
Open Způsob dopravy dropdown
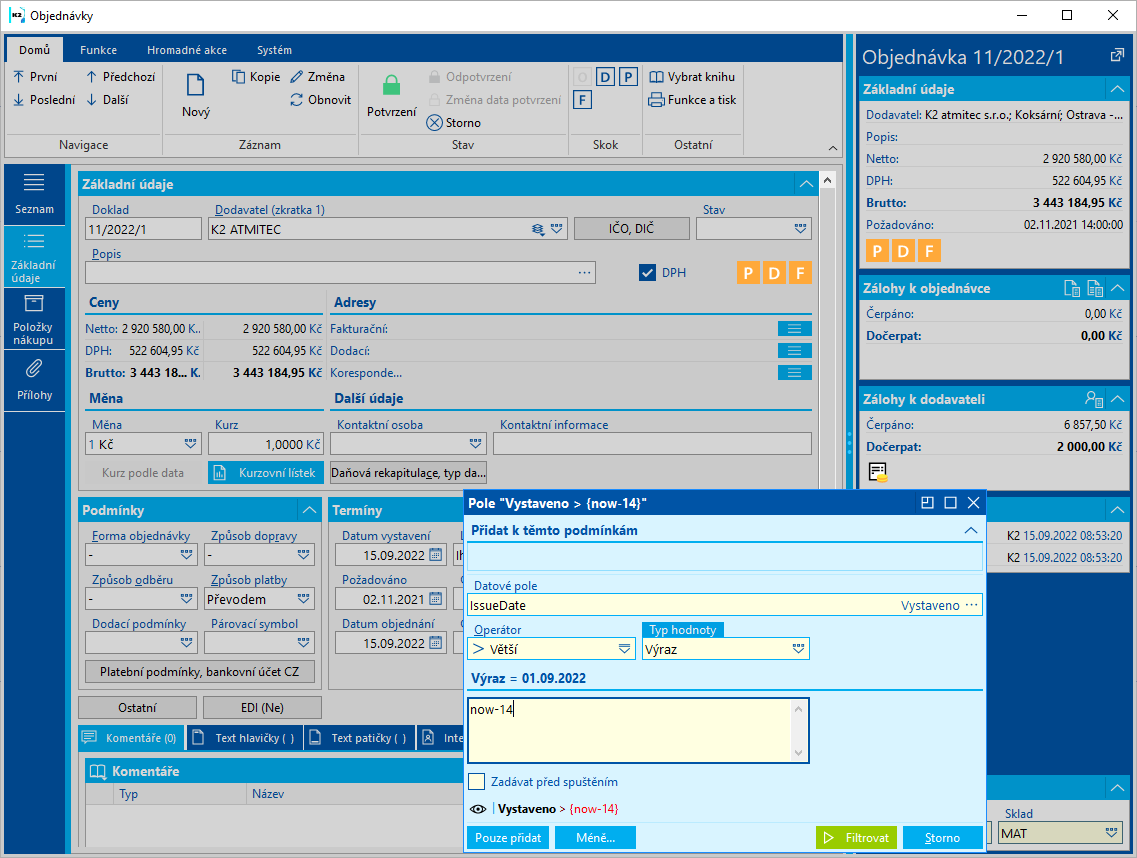pos(303,555)
